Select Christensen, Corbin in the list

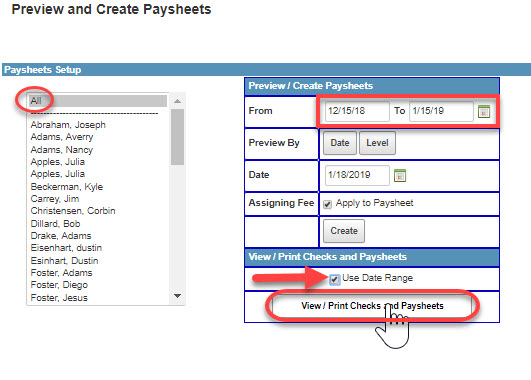click(73, 211)
